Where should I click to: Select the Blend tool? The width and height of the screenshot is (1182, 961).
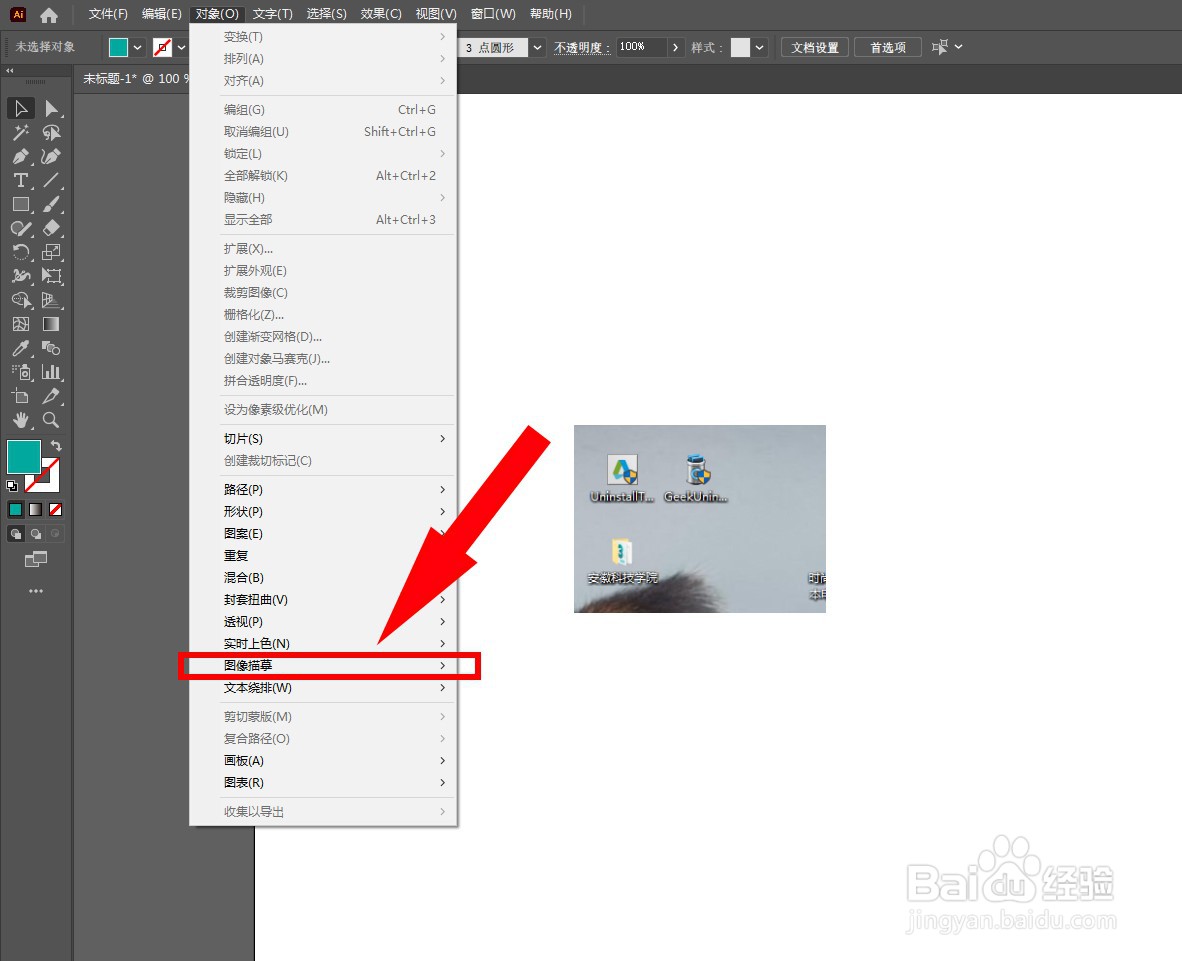point(51,348)
